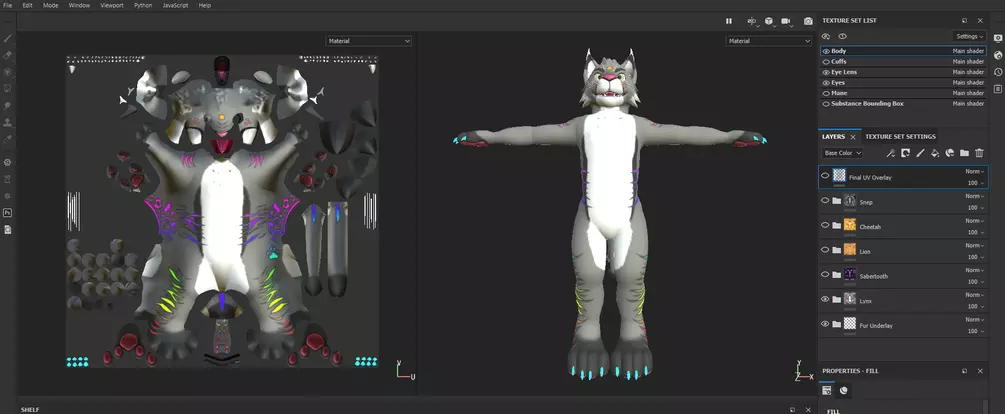Pause the viewport rendering

coord(729,21)
